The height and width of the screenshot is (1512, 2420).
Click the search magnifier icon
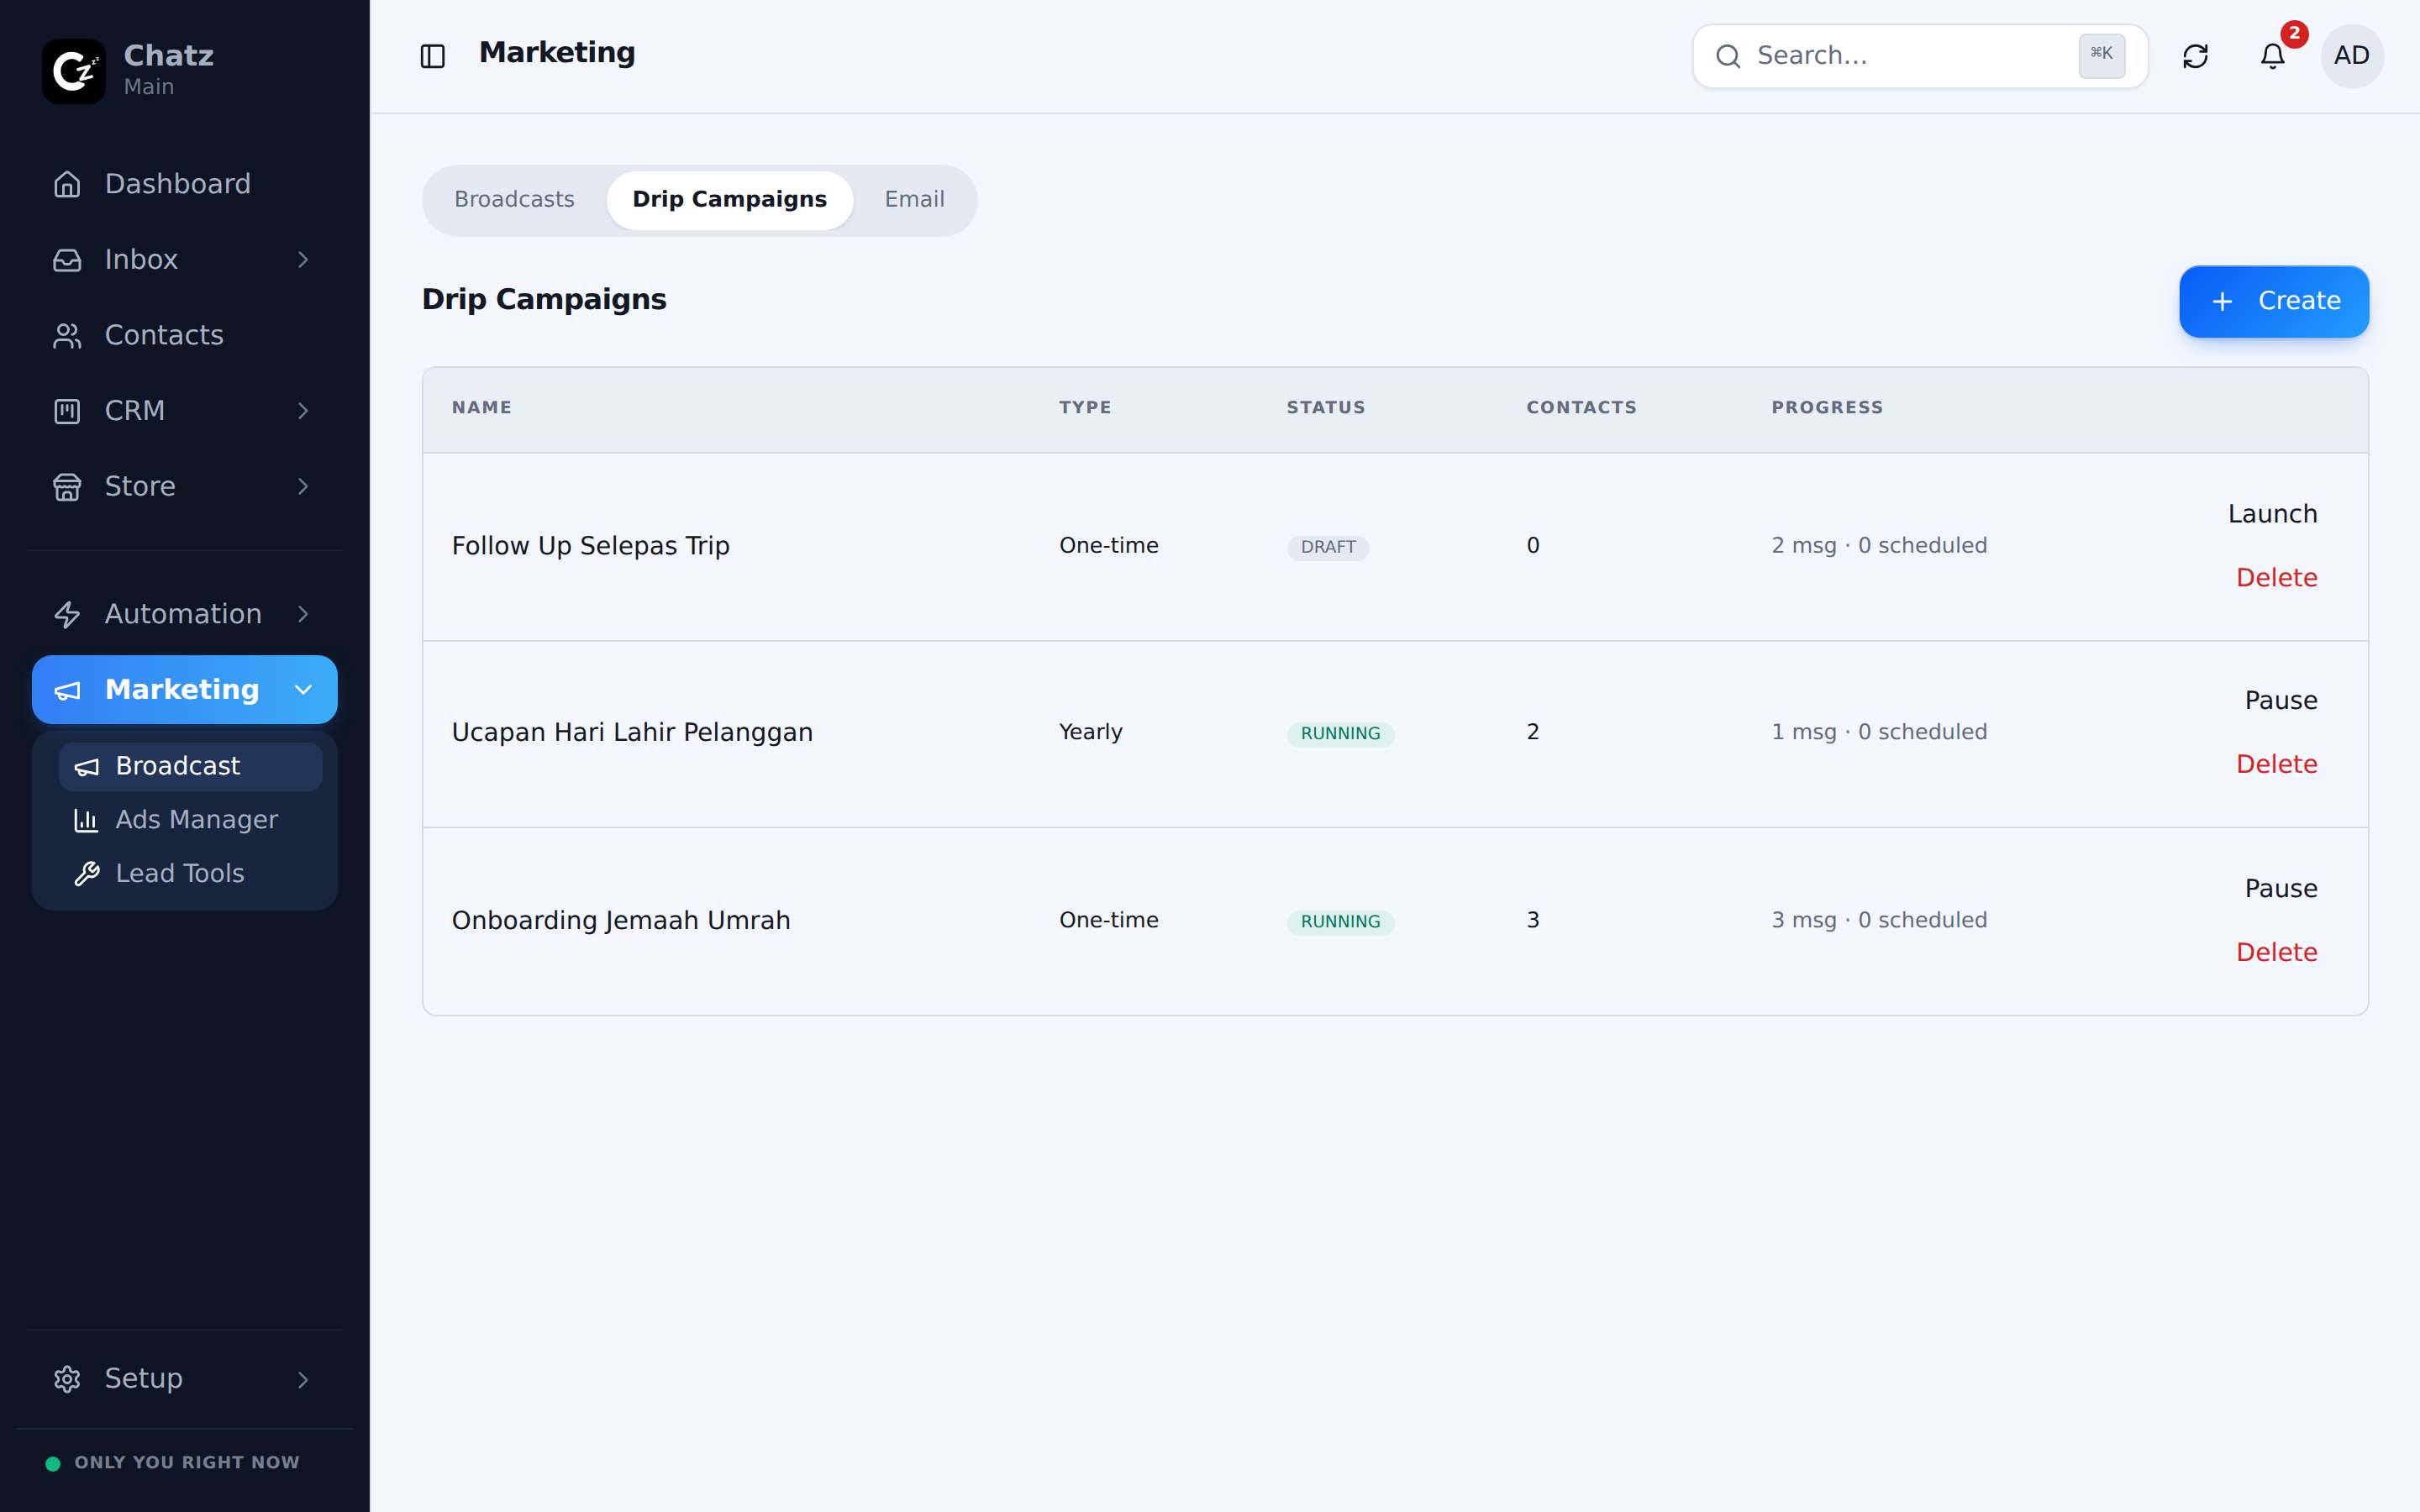[x=1728, y=56]
